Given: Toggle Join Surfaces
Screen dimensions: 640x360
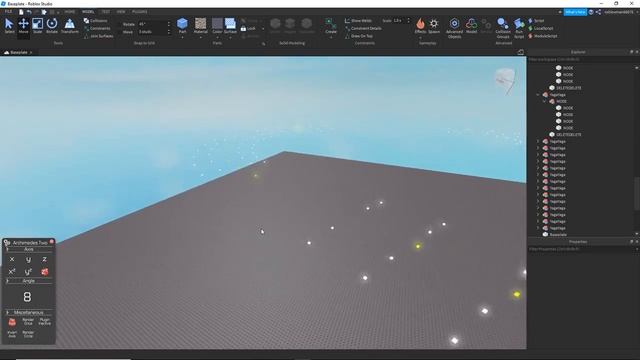Looking at the screenshot, I should 99,36.
